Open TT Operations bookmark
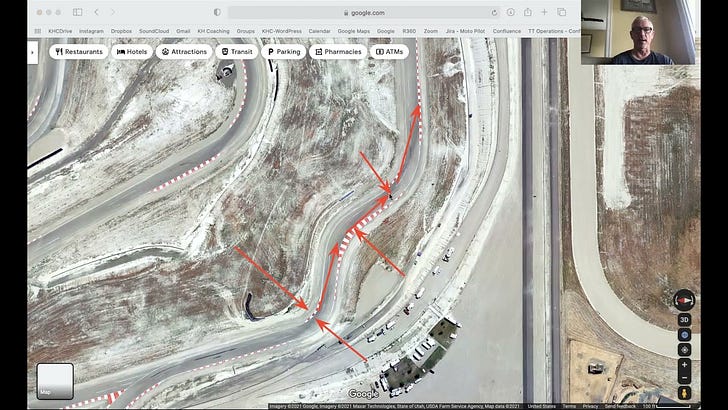Screen dimensions: 728x410 (x=554, y=31)
